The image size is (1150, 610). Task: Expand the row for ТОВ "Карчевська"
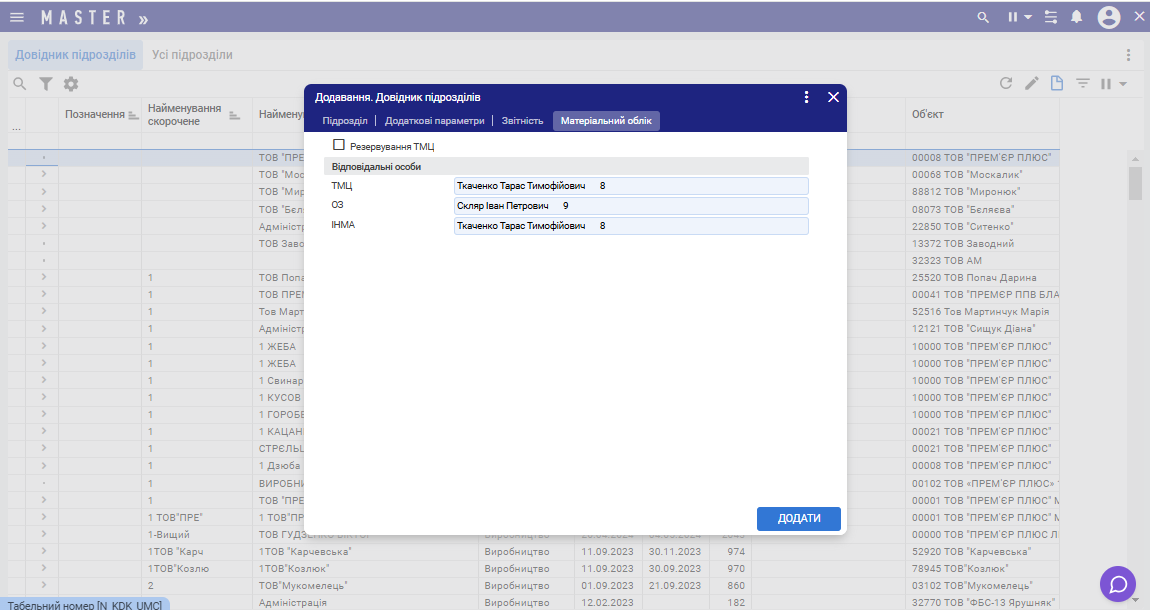click(x=43, y=551)
